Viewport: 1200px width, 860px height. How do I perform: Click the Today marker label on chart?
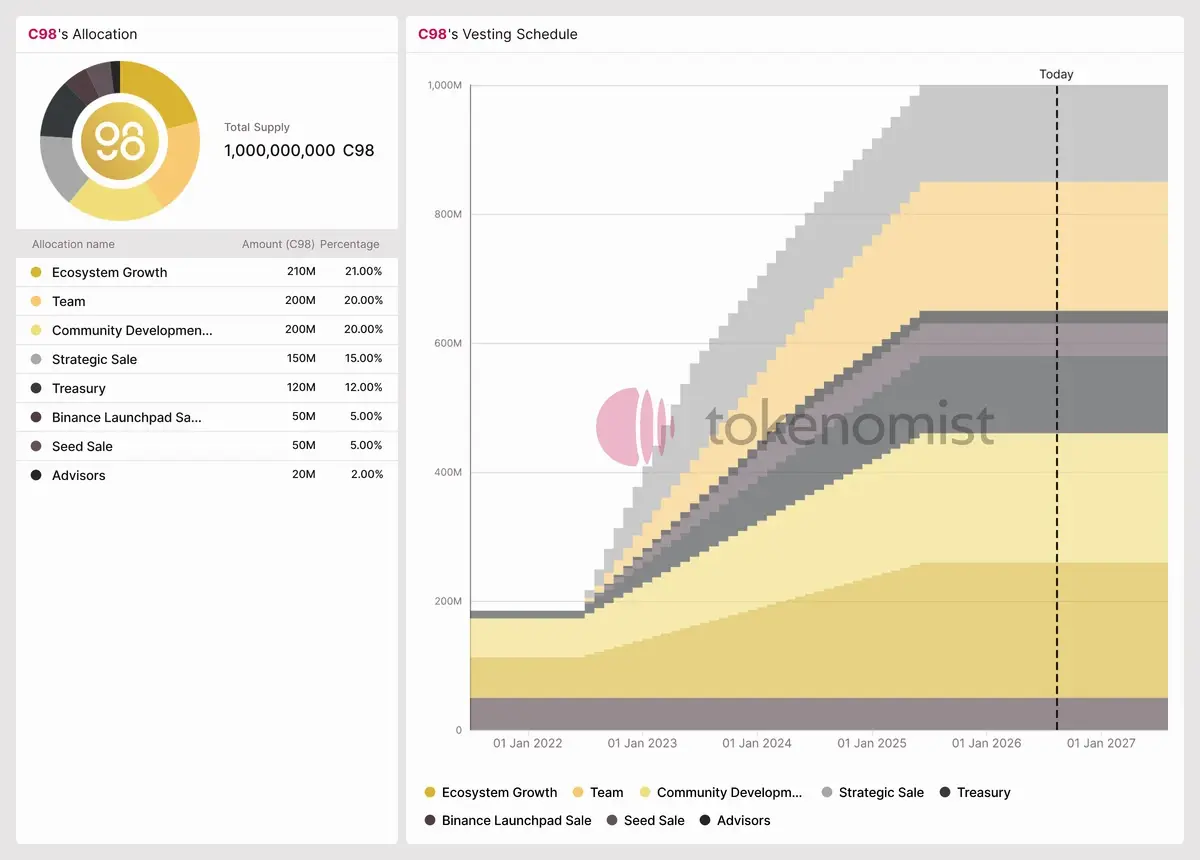click(1056, 74)
